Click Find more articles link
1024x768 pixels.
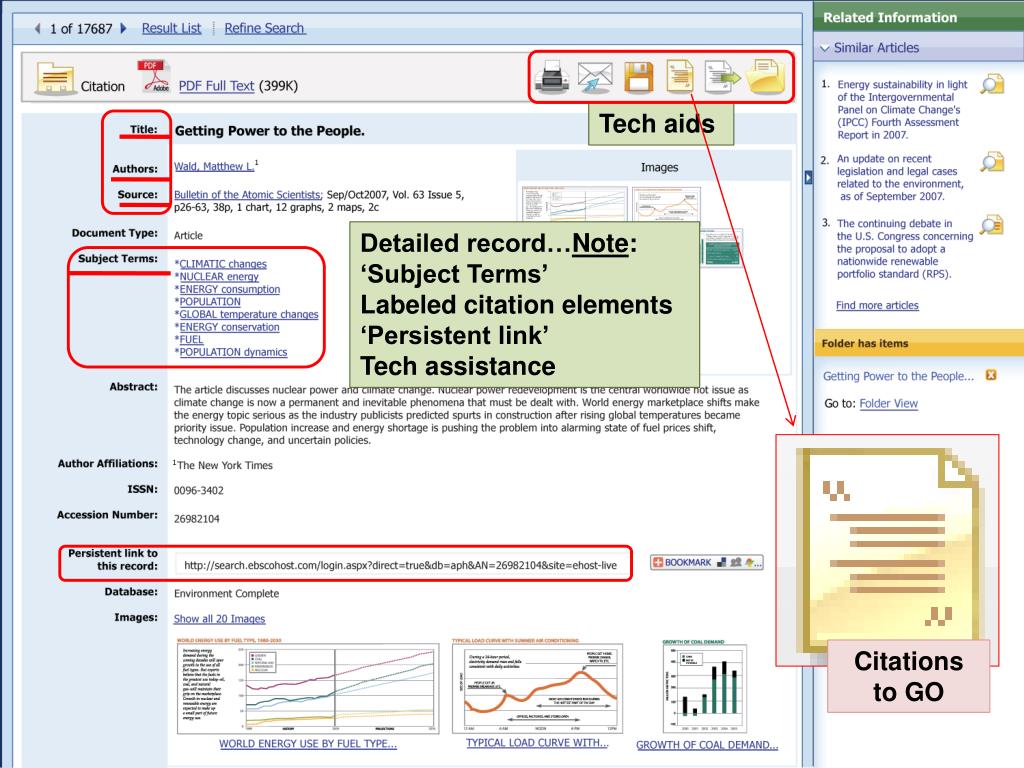click(877, 305)
